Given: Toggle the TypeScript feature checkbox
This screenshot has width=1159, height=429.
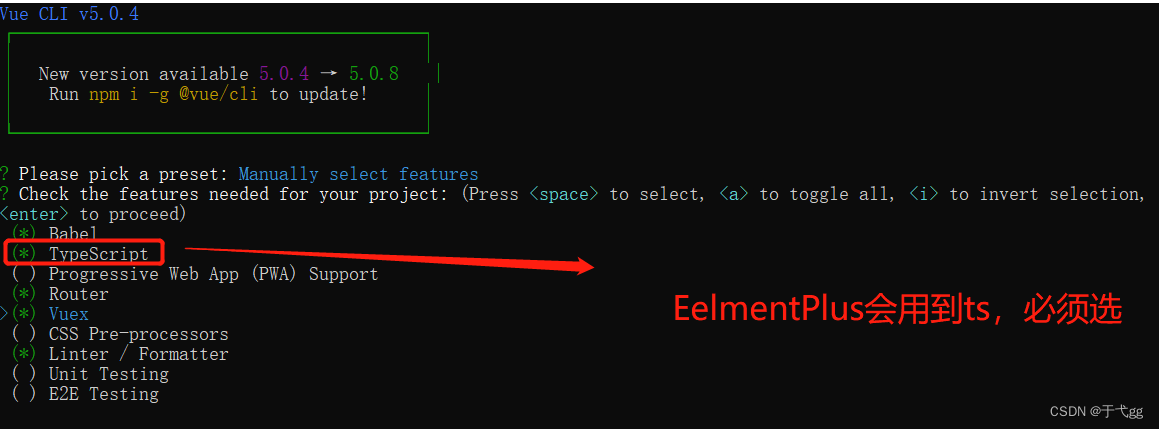Looking at the screenshot, I should point(24,254).
